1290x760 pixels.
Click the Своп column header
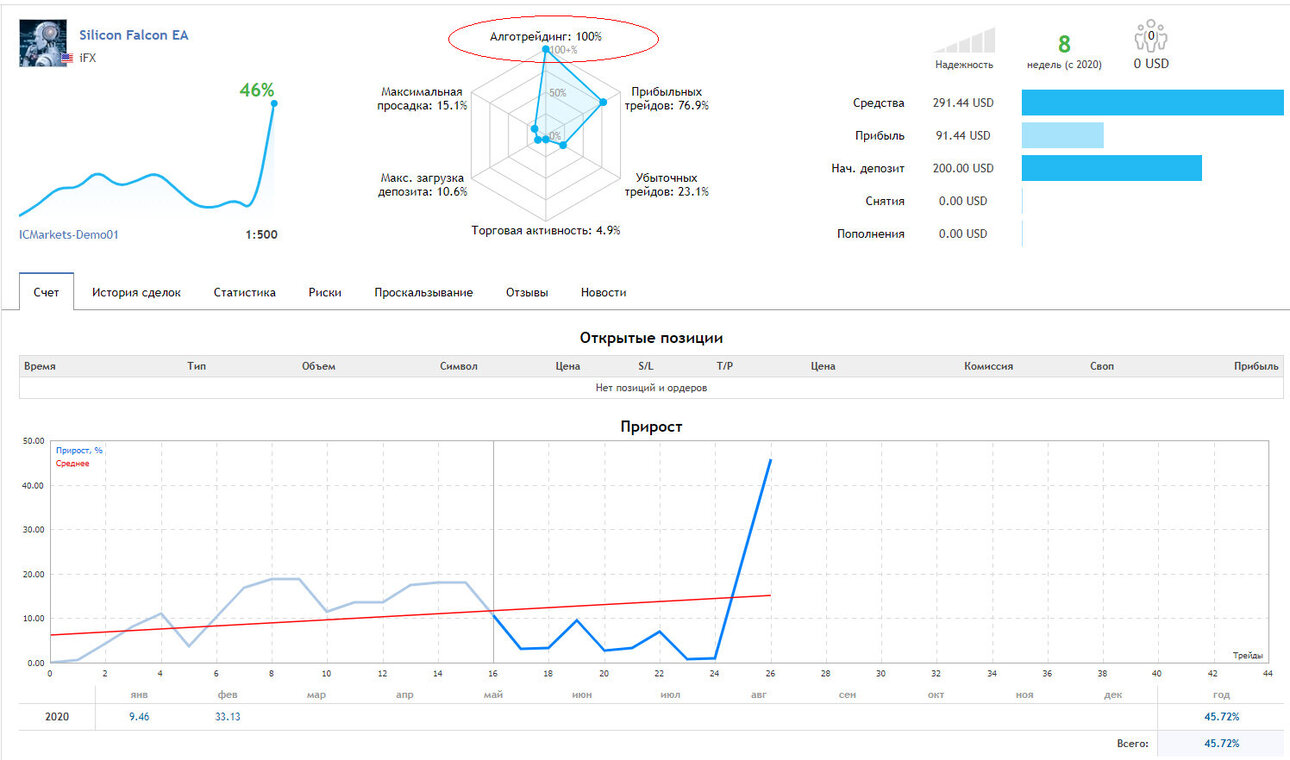tap(1102, 366)
